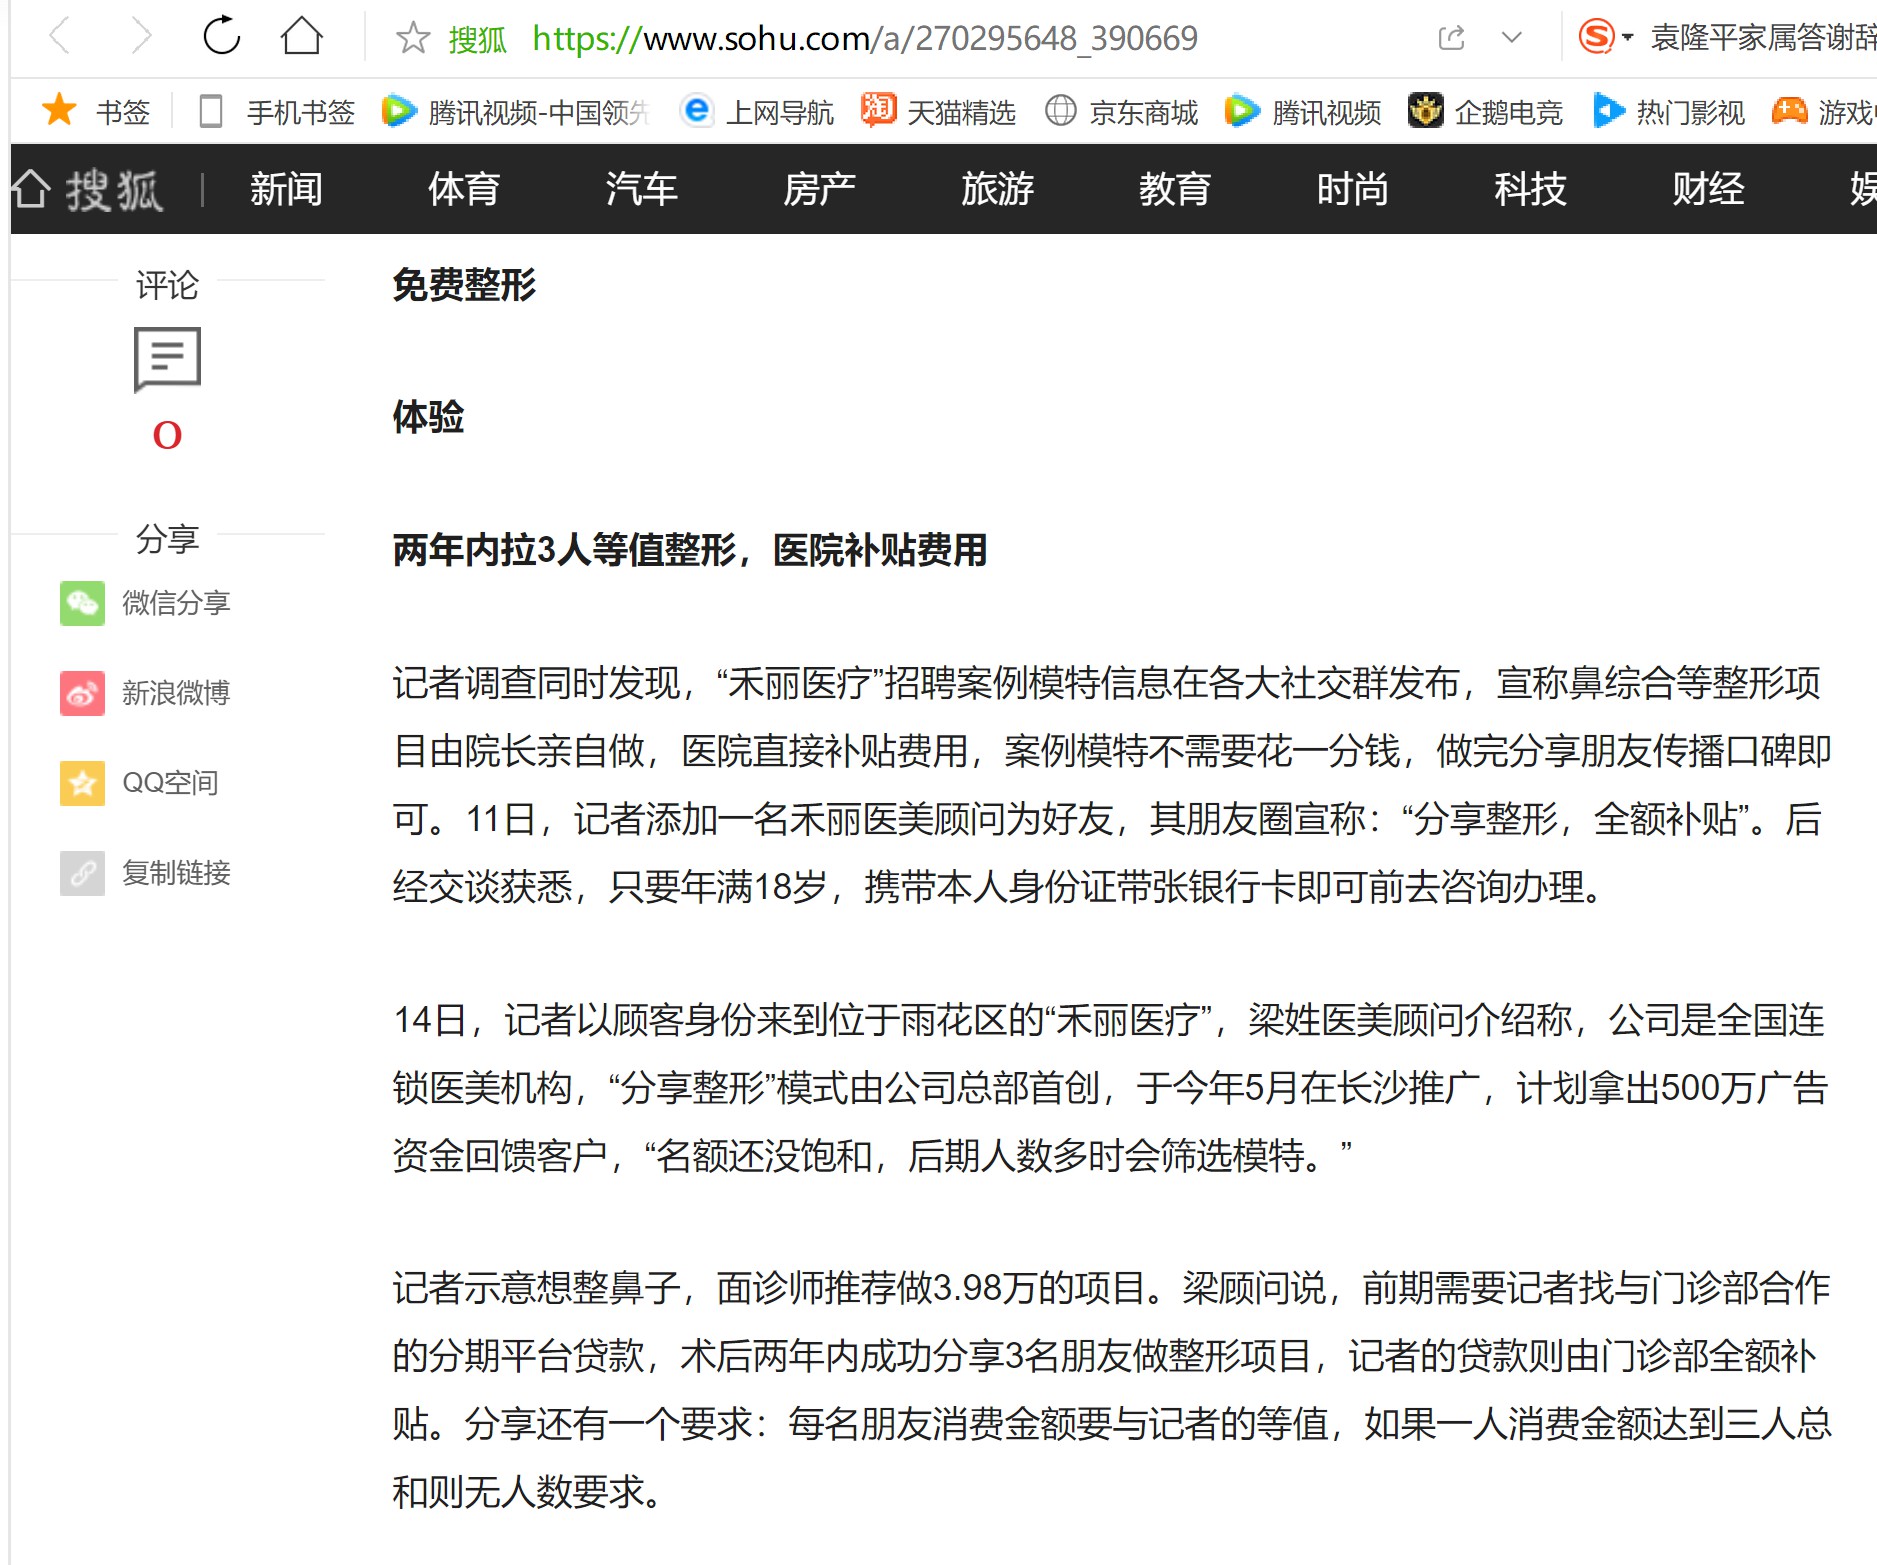Screen dimensions: 1877x1565
Task: Open the 体育 channel tab
Action: click(x=464, y=189)
